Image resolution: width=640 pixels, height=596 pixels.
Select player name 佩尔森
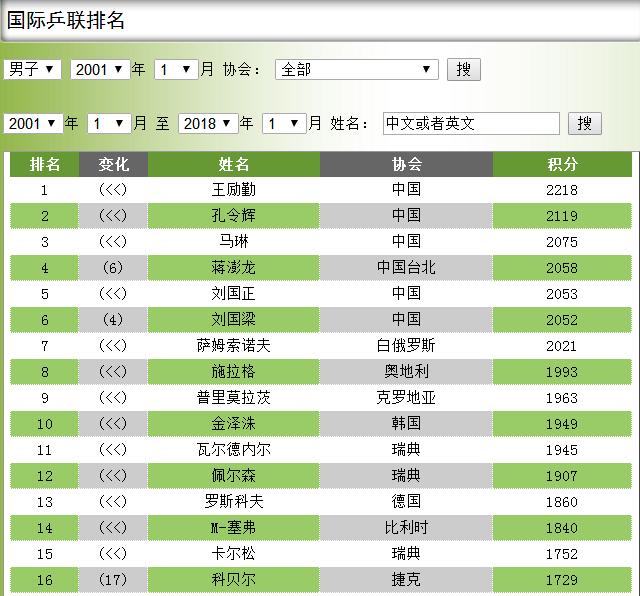point(234,476)
